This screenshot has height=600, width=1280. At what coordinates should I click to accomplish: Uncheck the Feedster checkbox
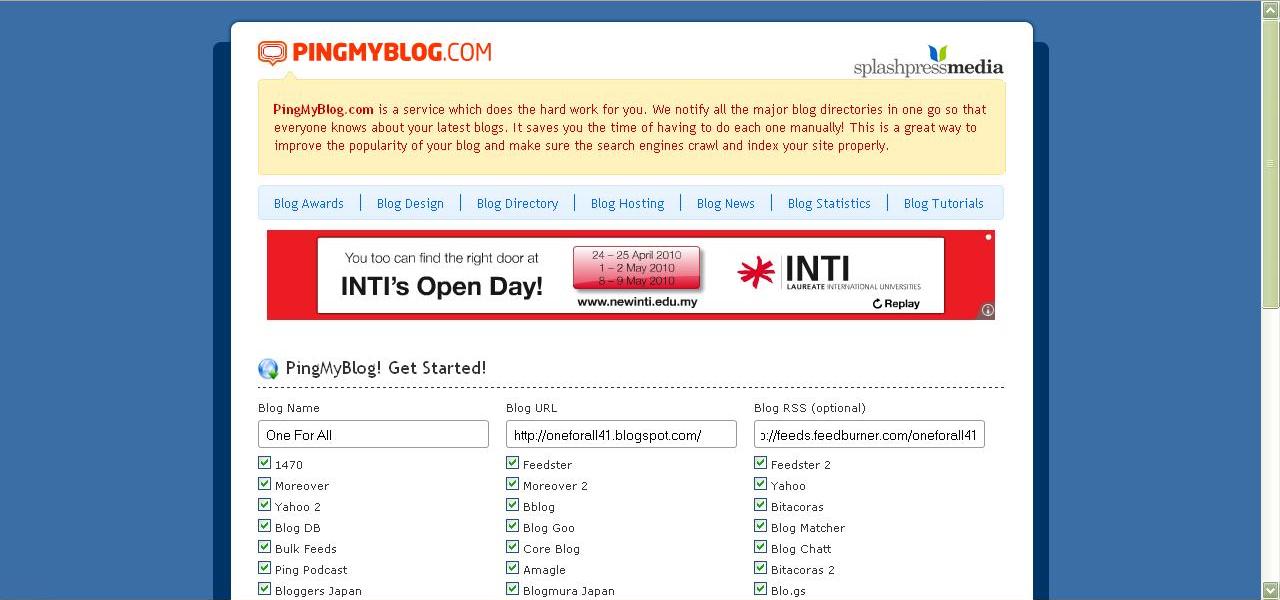pos(512,463)
